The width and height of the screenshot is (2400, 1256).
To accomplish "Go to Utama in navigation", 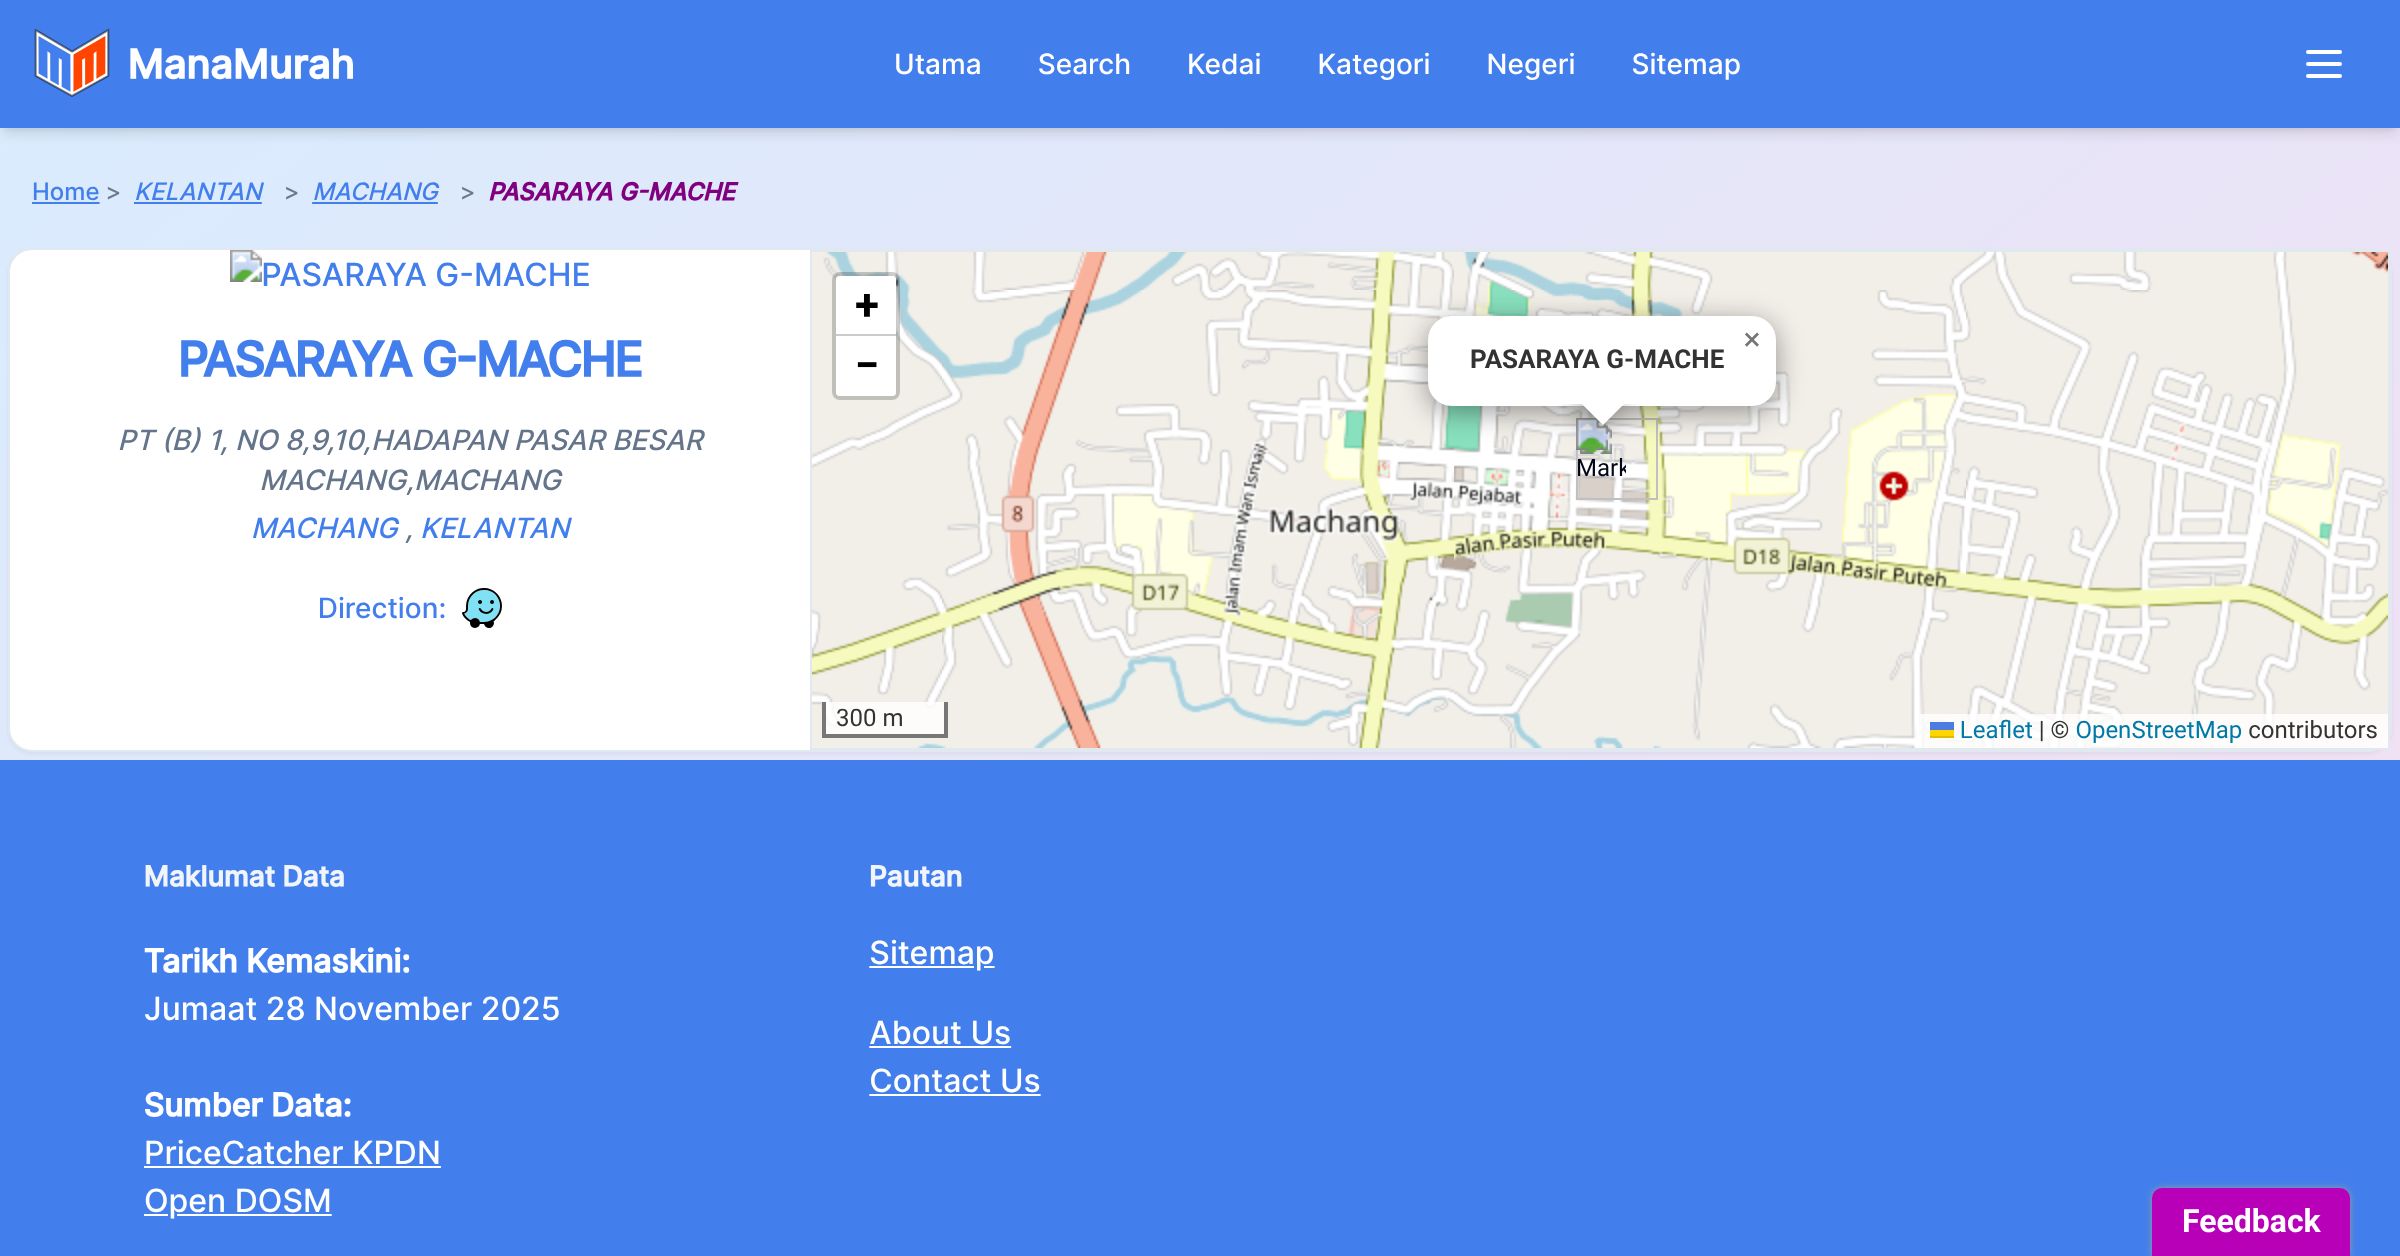I will (x=937, y=64).
